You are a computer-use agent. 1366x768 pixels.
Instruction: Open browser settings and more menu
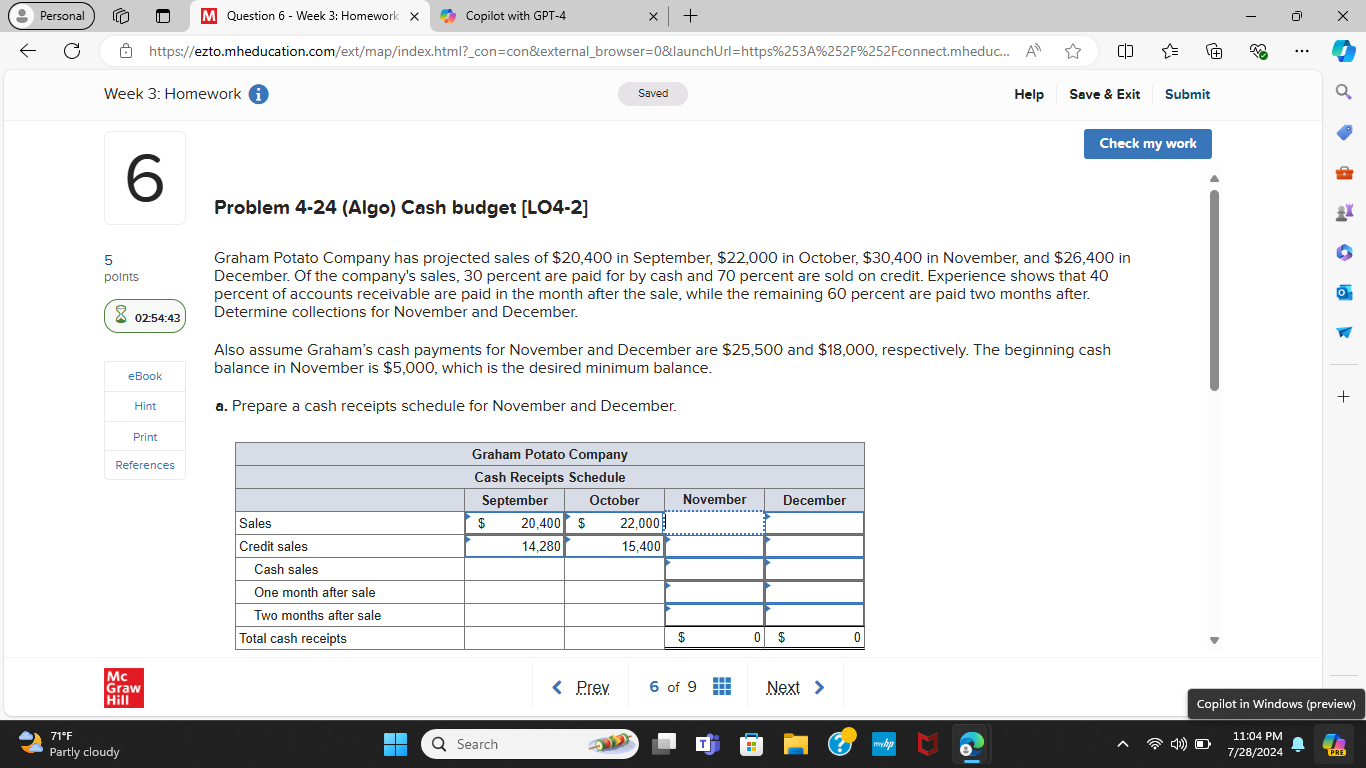click(1301, 52)
